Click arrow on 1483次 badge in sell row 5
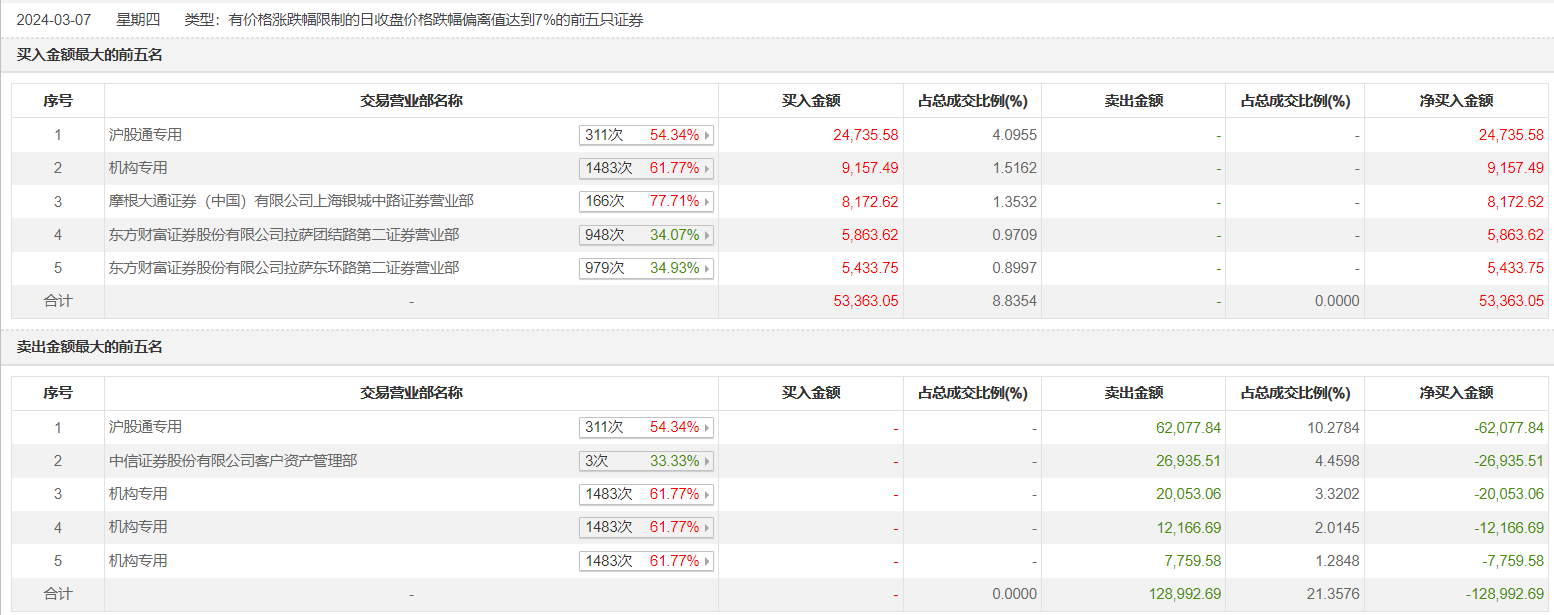1554x615 pixels. pyautogui.click(x=707, y=561)
